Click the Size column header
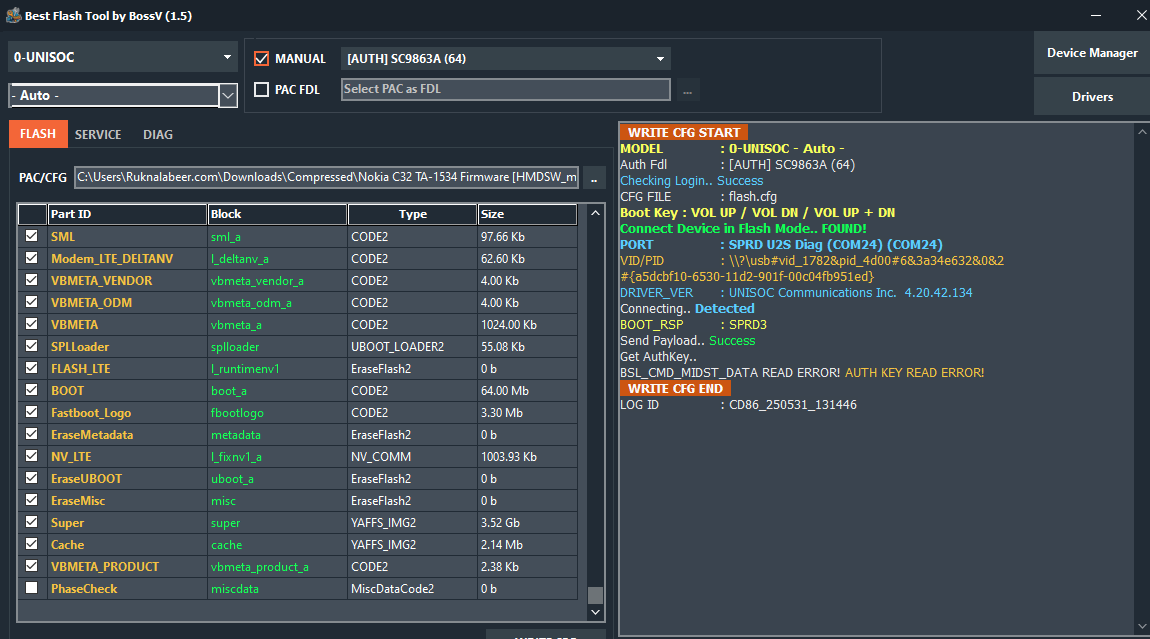Image resolution: width=1150 pixels, height=639 pixels. tap(527, 214)
